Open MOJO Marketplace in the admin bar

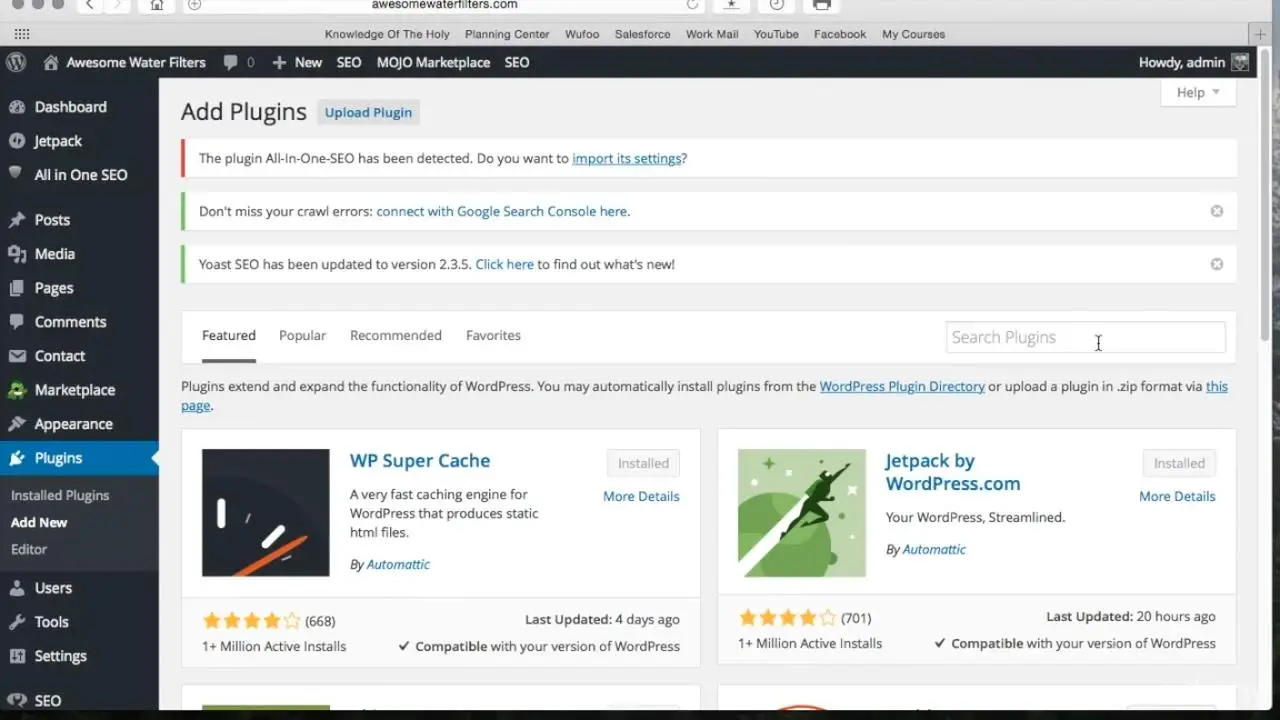tap(433, 62)
